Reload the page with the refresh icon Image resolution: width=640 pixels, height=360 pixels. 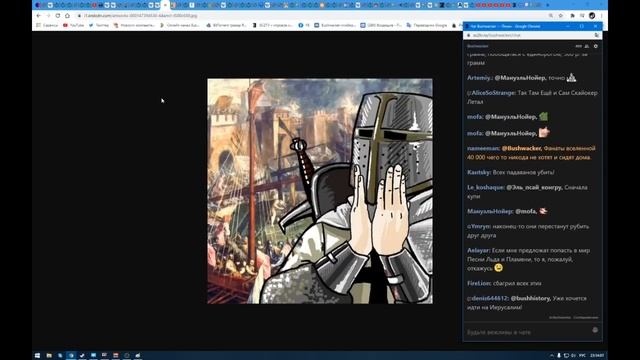tap(58, 16)
